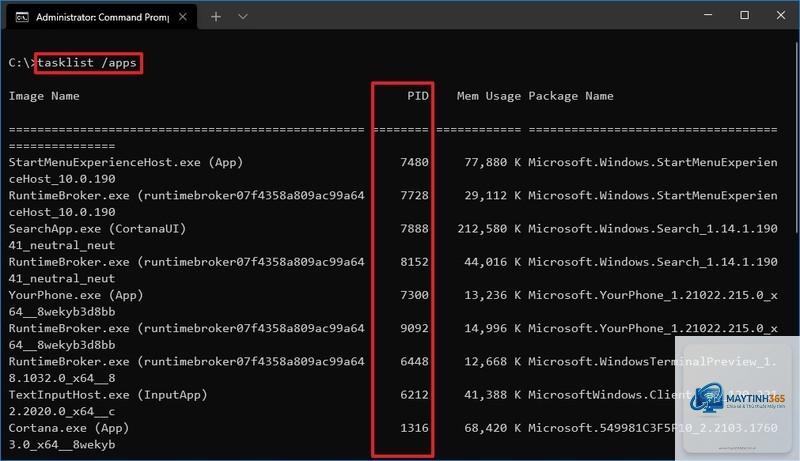This screenshot has width=800, height=461.
Task: Click PID value 6448
Action: [x=414, y=361]
